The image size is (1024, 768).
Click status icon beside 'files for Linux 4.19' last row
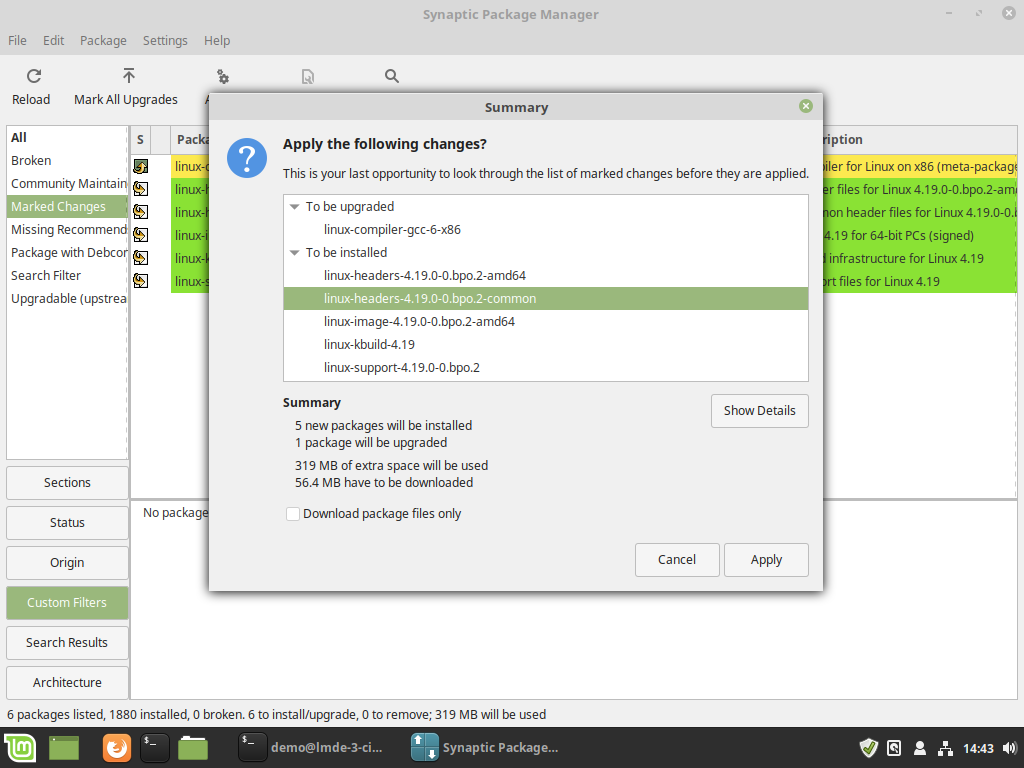tap(140, 281)
